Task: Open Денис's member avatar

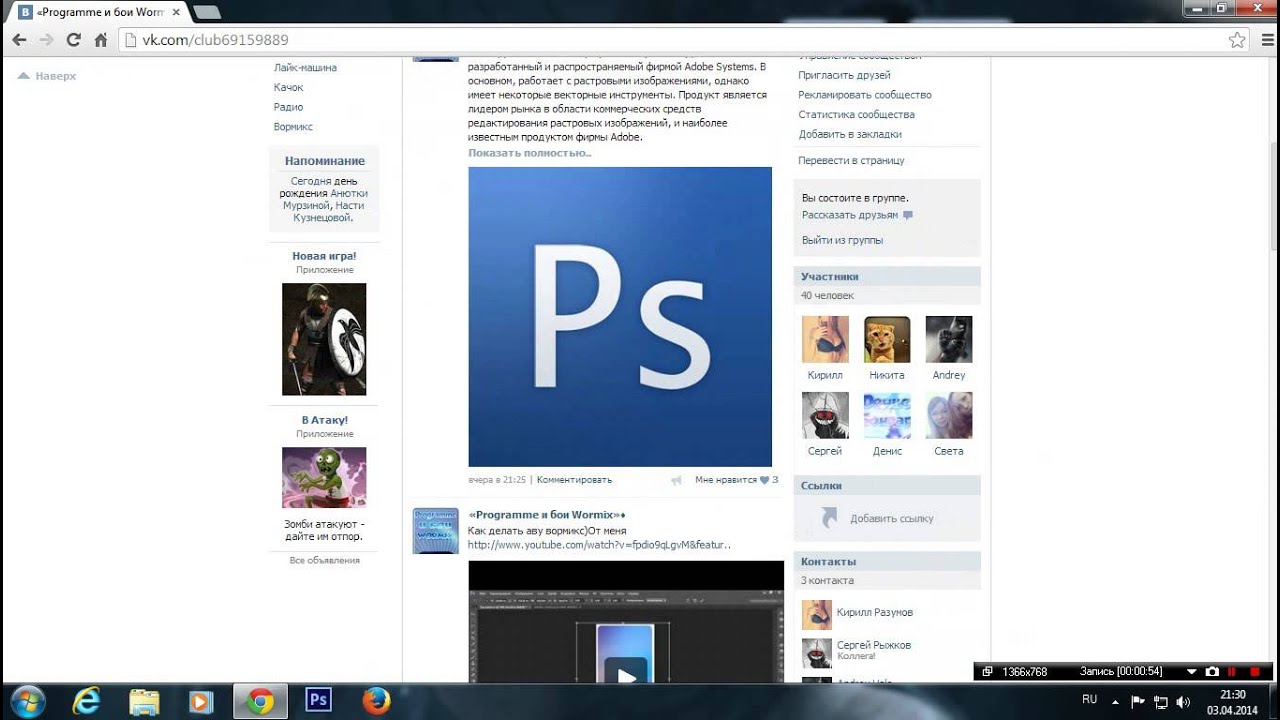Action: 887,415
